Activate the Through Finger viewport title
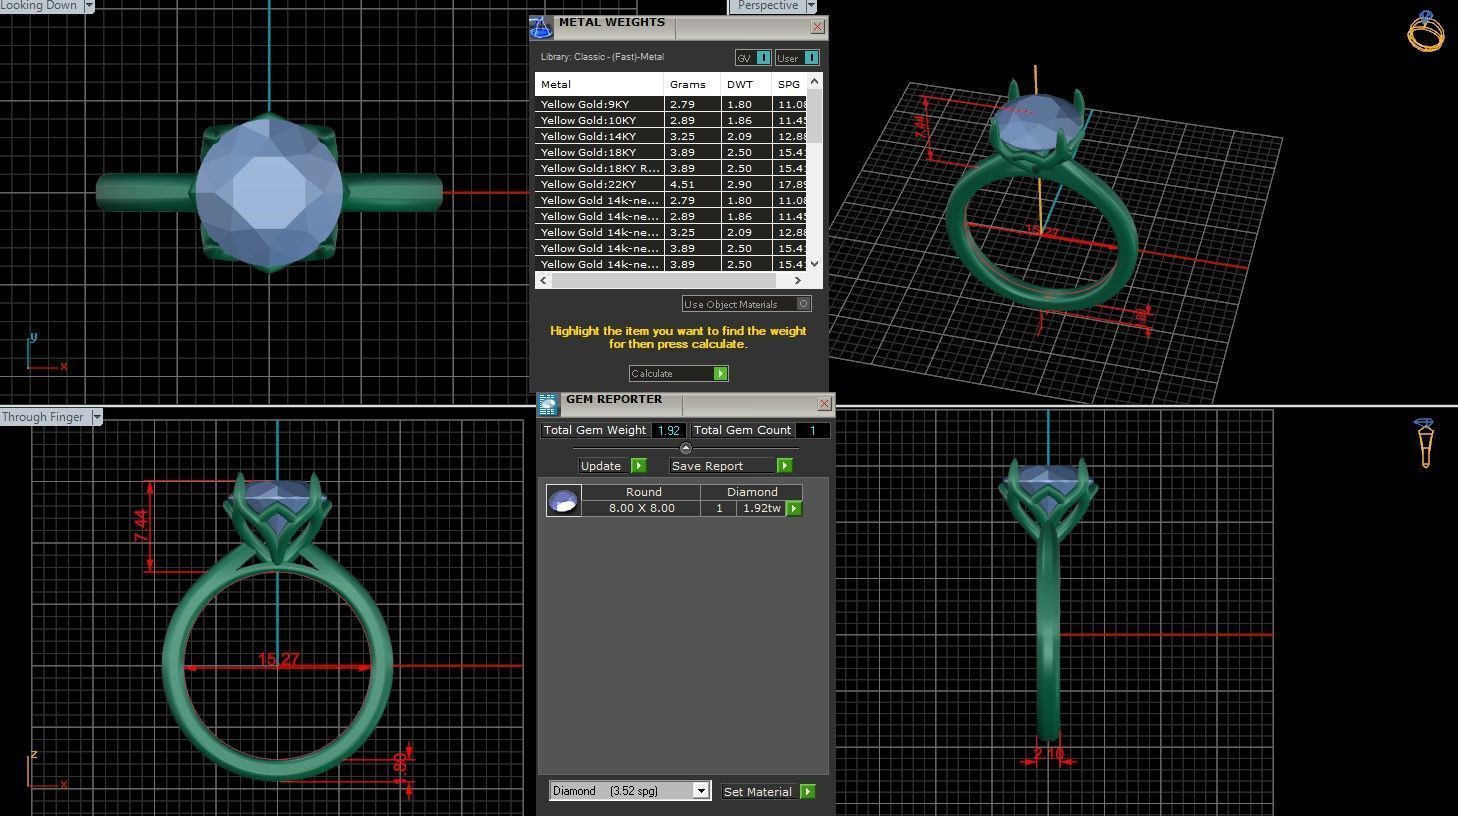Image resolution: width=1458 pixels, height=816 pixels. point(44,417)
